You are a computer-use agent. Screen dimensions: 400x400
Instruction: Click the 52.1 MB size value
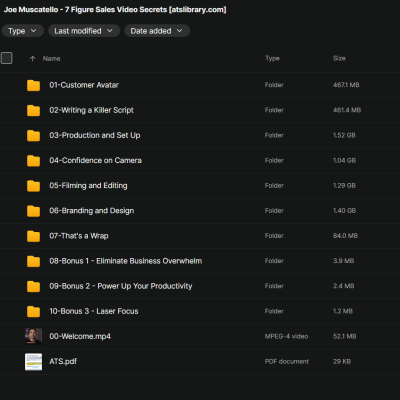tap(344, 336)
